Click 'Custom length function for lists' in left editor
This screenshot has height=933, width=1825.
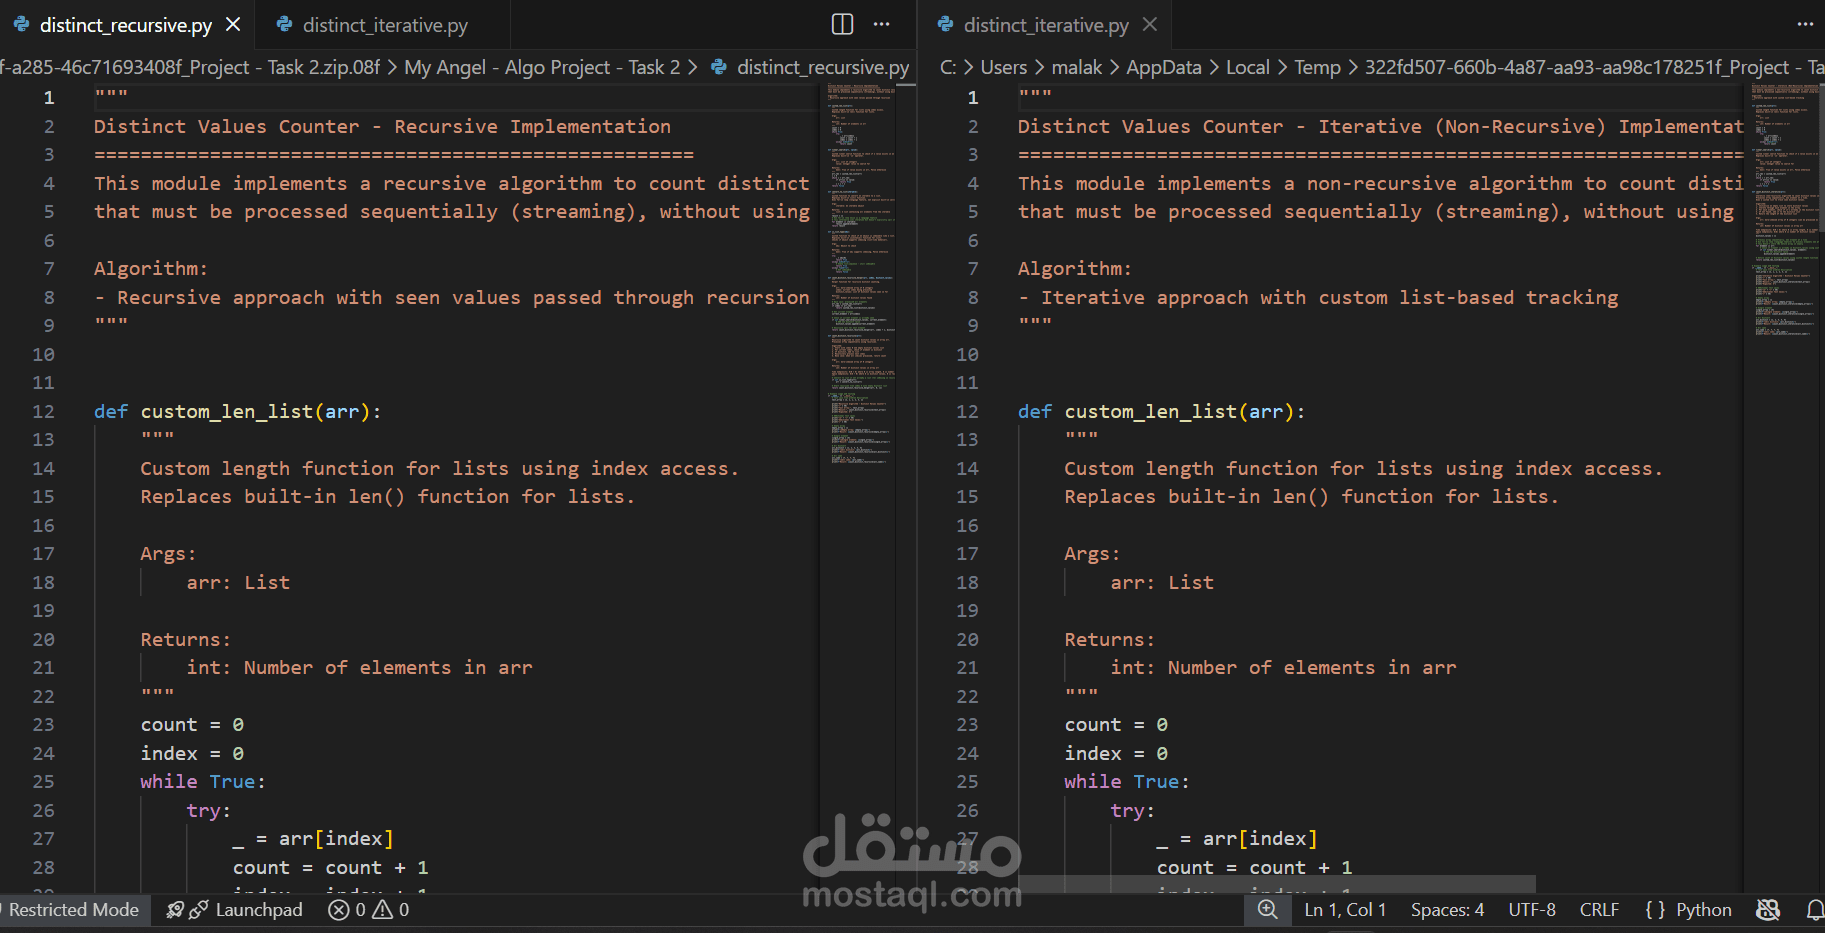(439, 468)
